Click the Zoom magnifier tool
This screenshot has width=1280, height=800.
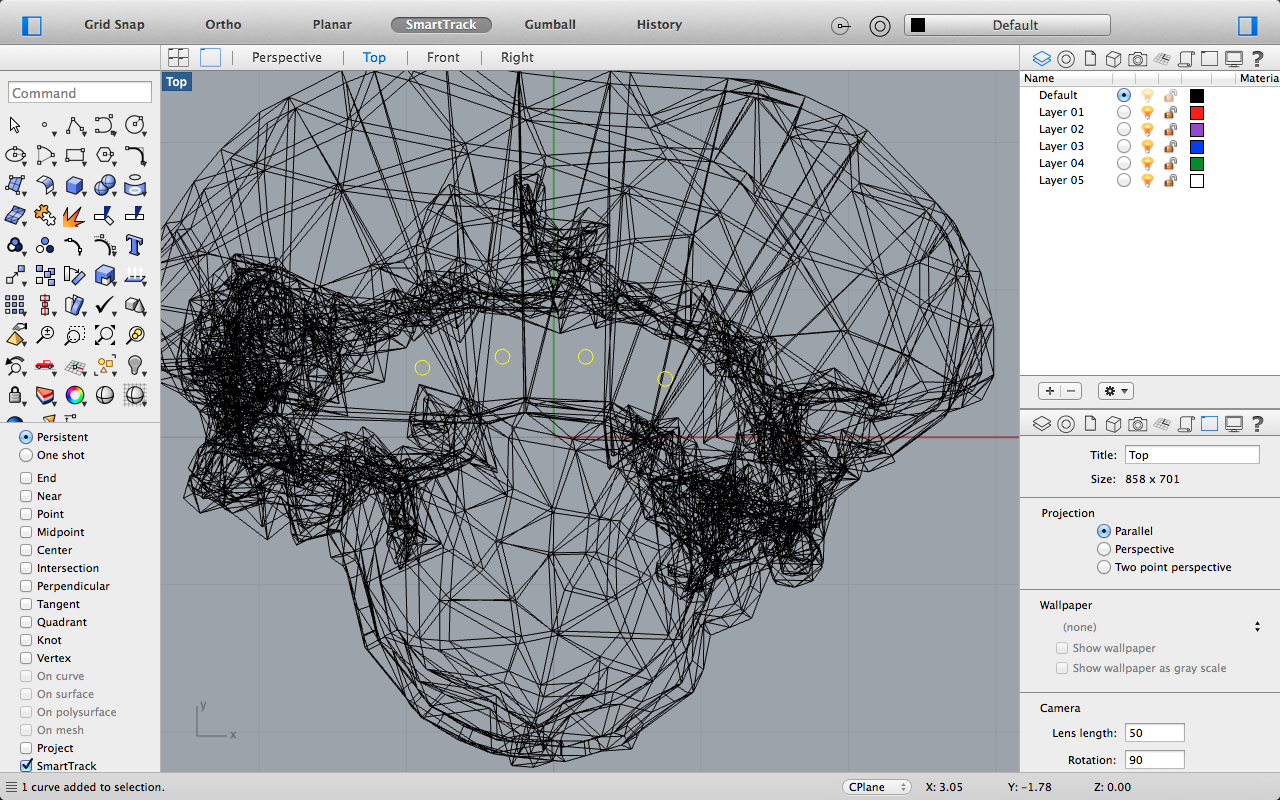point(45,335)
